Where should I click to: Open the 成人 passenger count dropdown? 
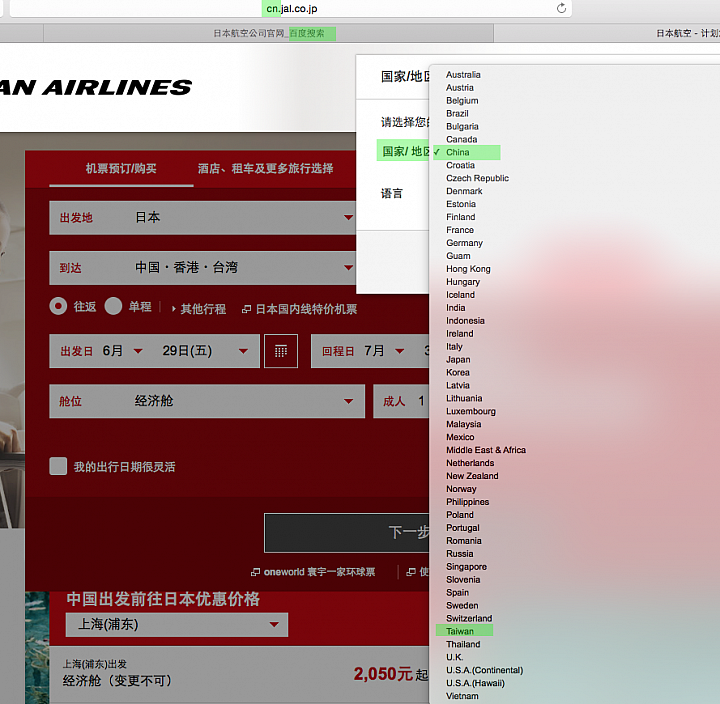(x=401, y=401)
